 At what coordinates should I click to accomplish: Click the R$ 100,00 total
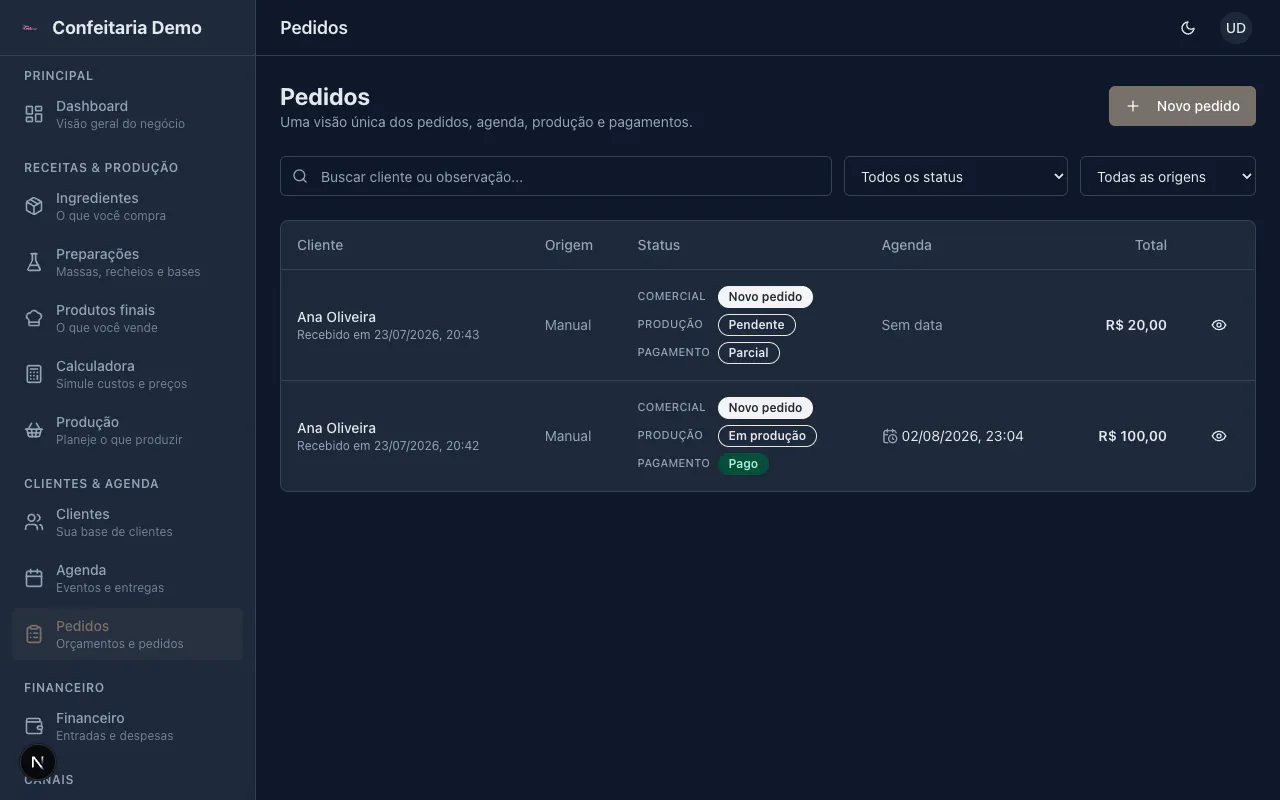coord(1132,436)
